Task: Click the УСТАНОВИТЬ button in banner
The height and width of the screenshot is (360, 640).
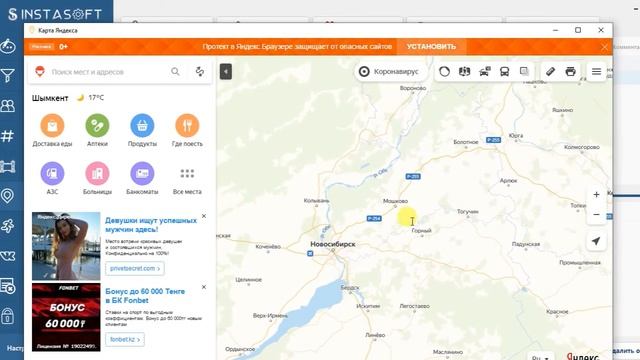Action: [431, 47]
